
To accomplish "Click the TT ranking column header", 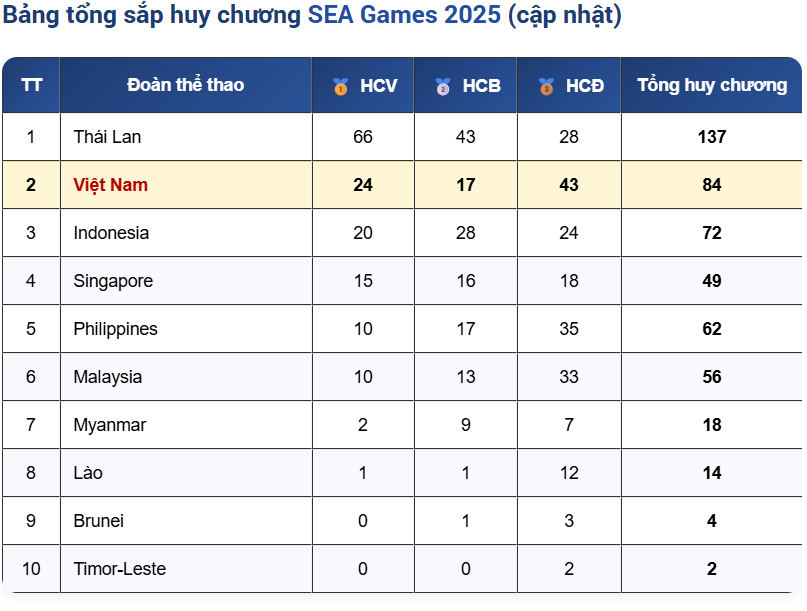I will (31, 85).
